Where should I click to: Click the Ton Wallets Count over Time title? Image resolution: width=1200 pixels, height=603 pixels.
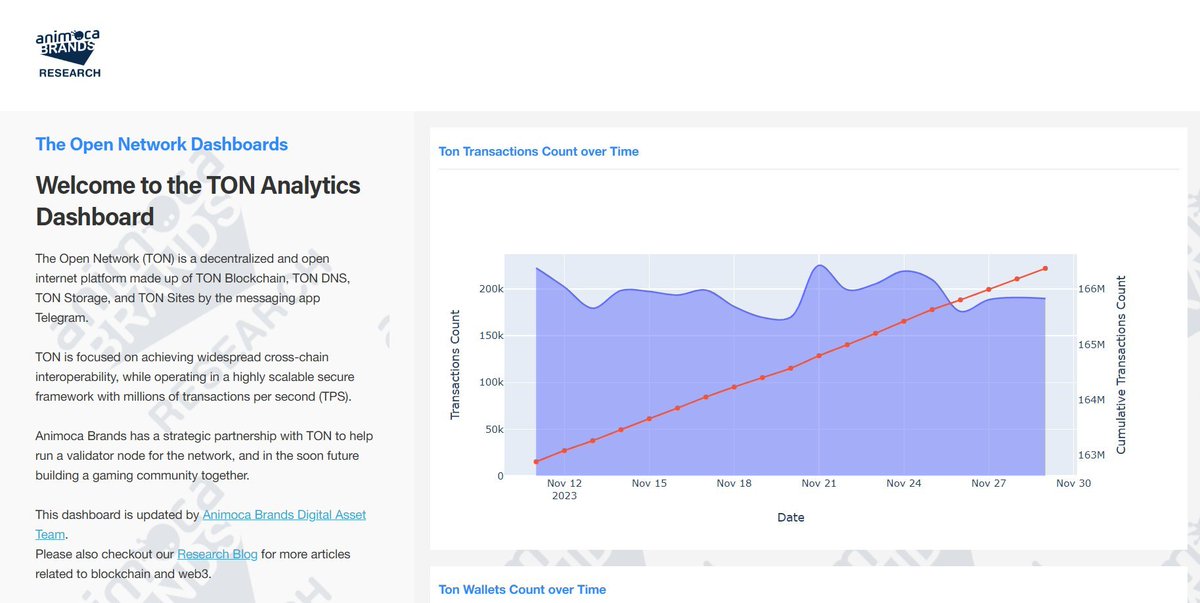(x=522, y=590)
